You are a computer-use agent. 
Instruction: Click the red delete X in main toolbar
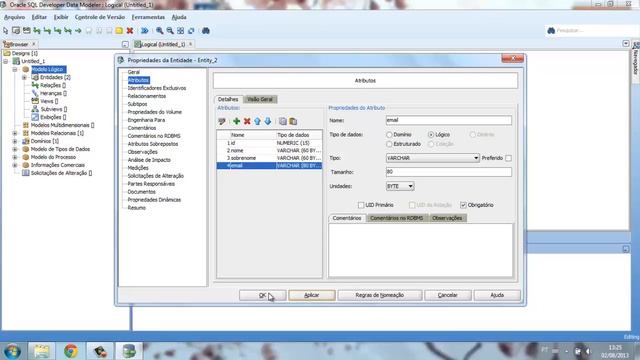point(130,31)
